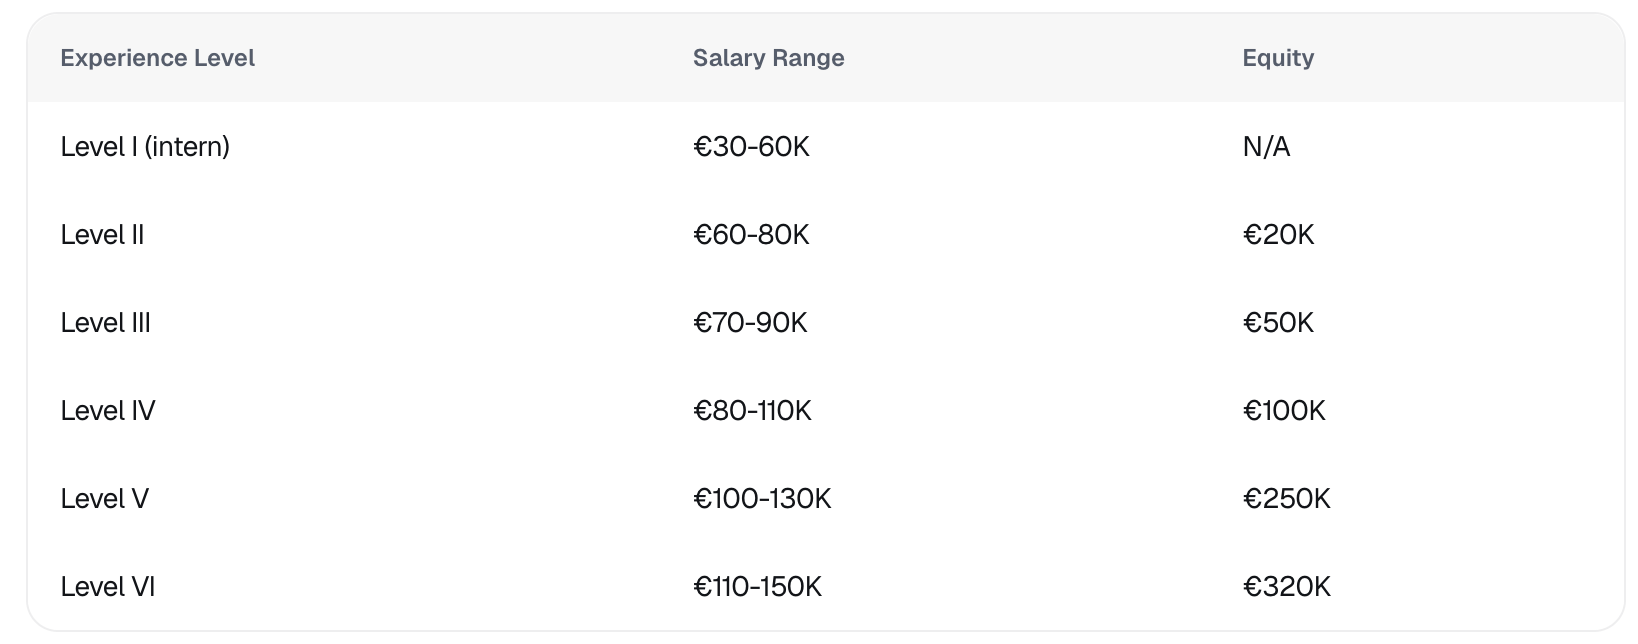1638x644 pixels.
Task: Select the Level VI row label
Action: pyautogui.click(x=108, y=587)
